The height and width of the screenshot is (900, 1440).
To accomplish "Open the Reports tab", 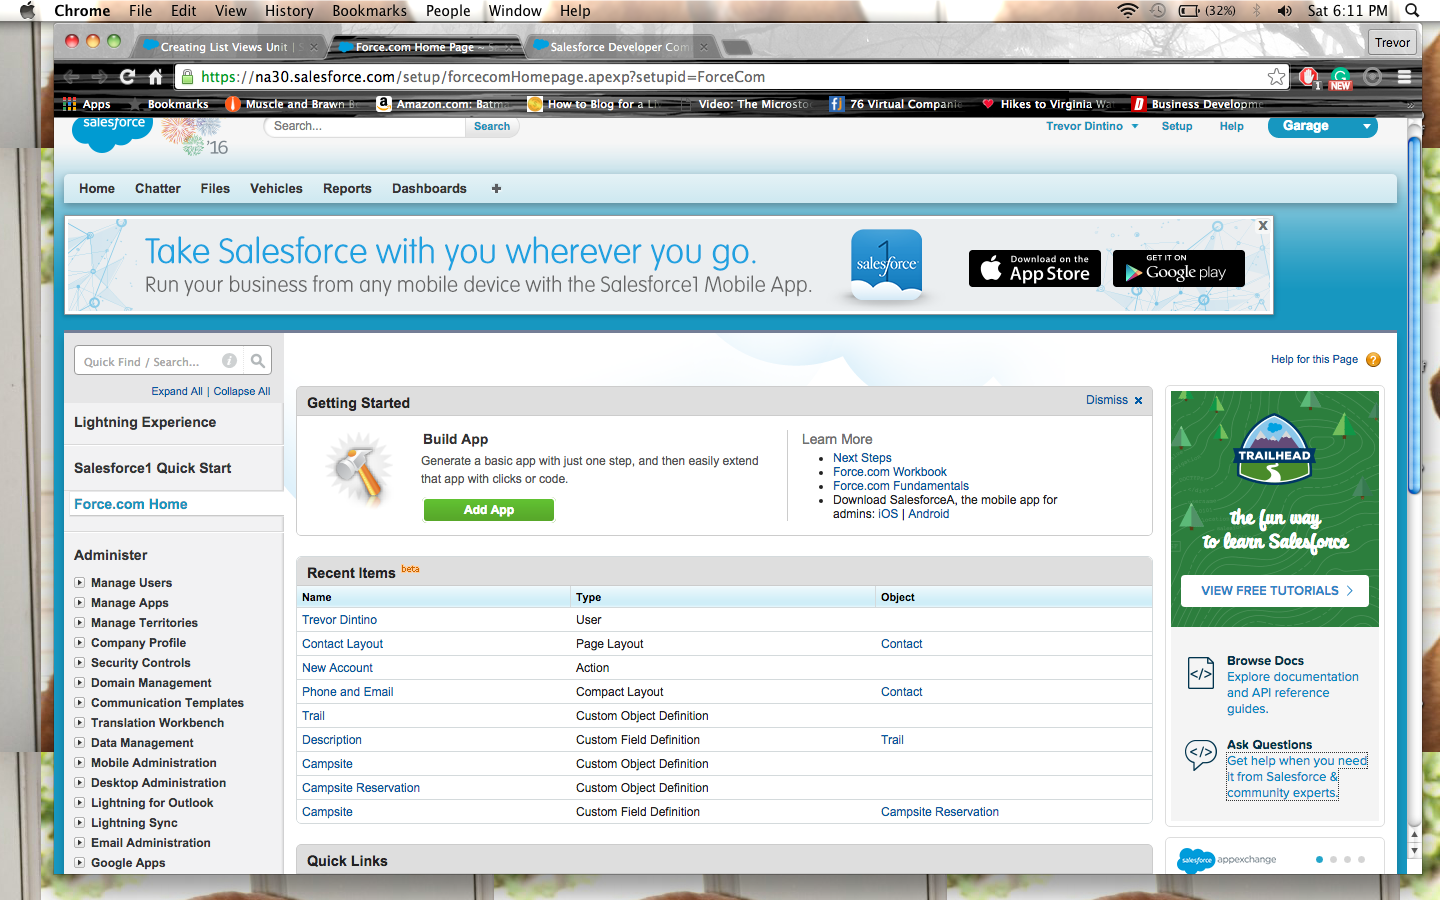I will (x=347, y=188).
